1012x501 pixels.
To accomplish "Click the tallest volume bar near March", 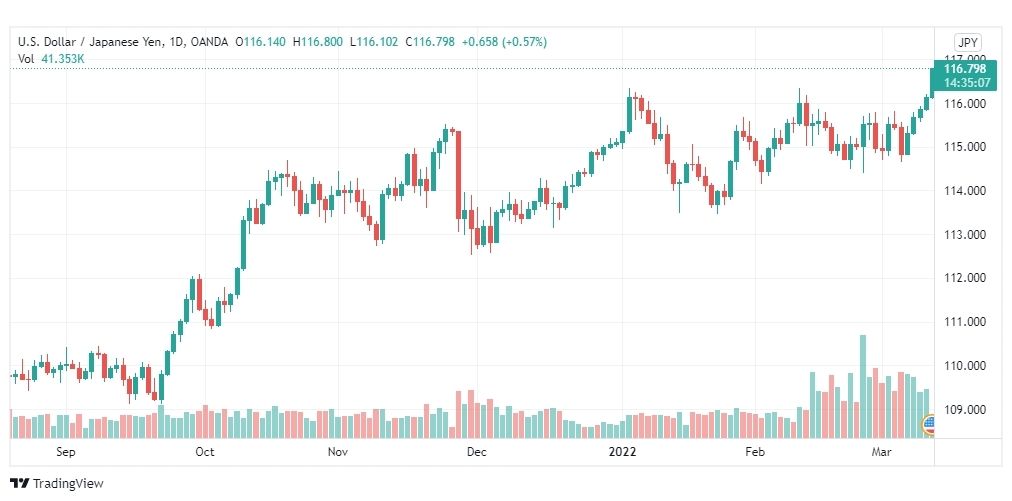I will [x=863, y=387].
